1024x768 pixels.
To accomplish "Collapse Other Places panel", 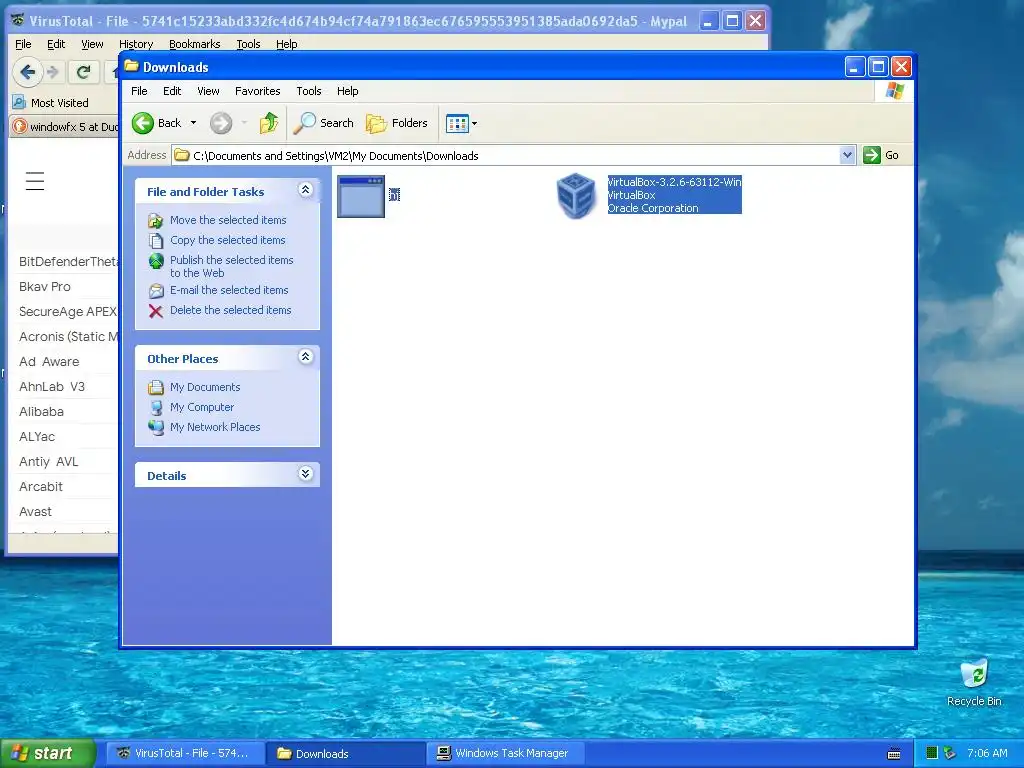I will pos(305,357).
